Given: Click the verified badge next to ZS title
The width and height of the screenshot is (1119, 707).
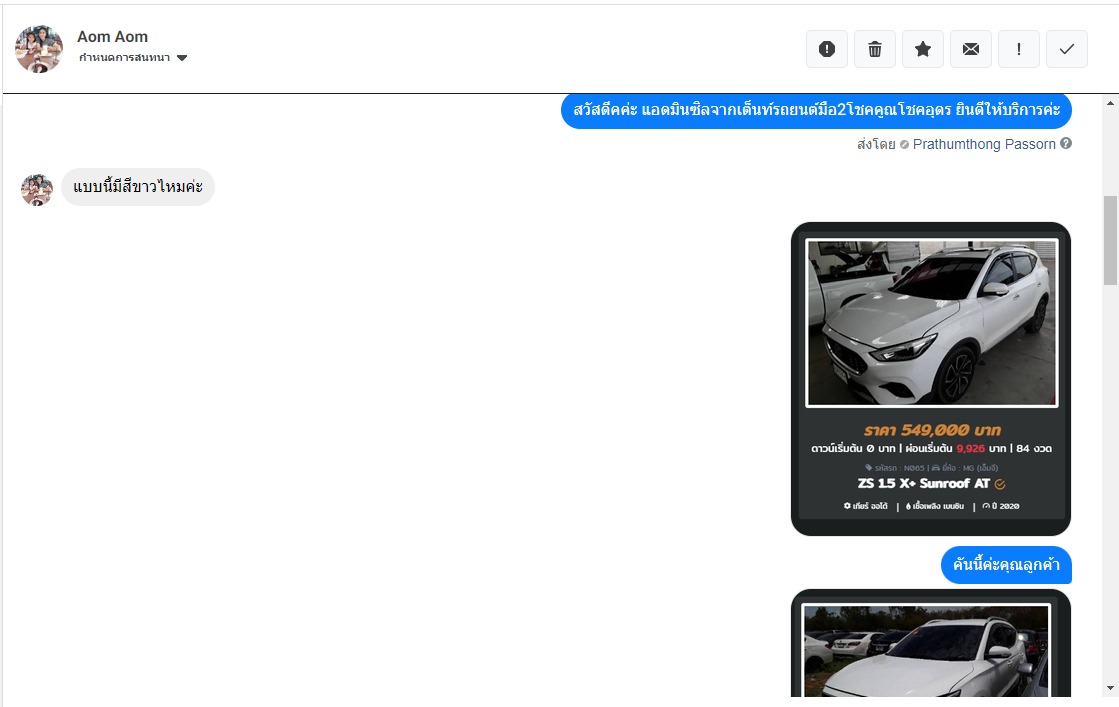Looking at the screenshot, I should click(1000, 484).
